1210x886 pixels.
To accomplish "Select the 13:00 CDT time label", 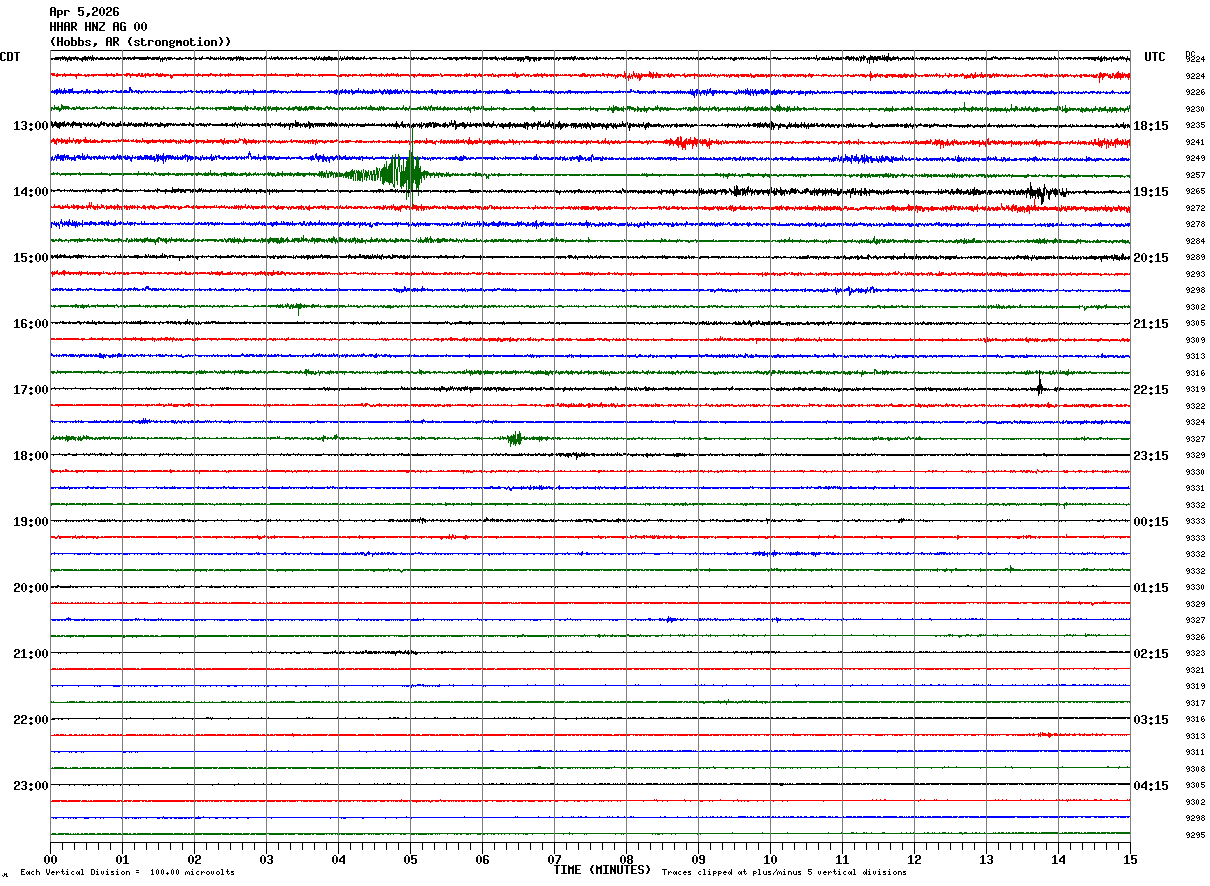I will coord(30,126).
